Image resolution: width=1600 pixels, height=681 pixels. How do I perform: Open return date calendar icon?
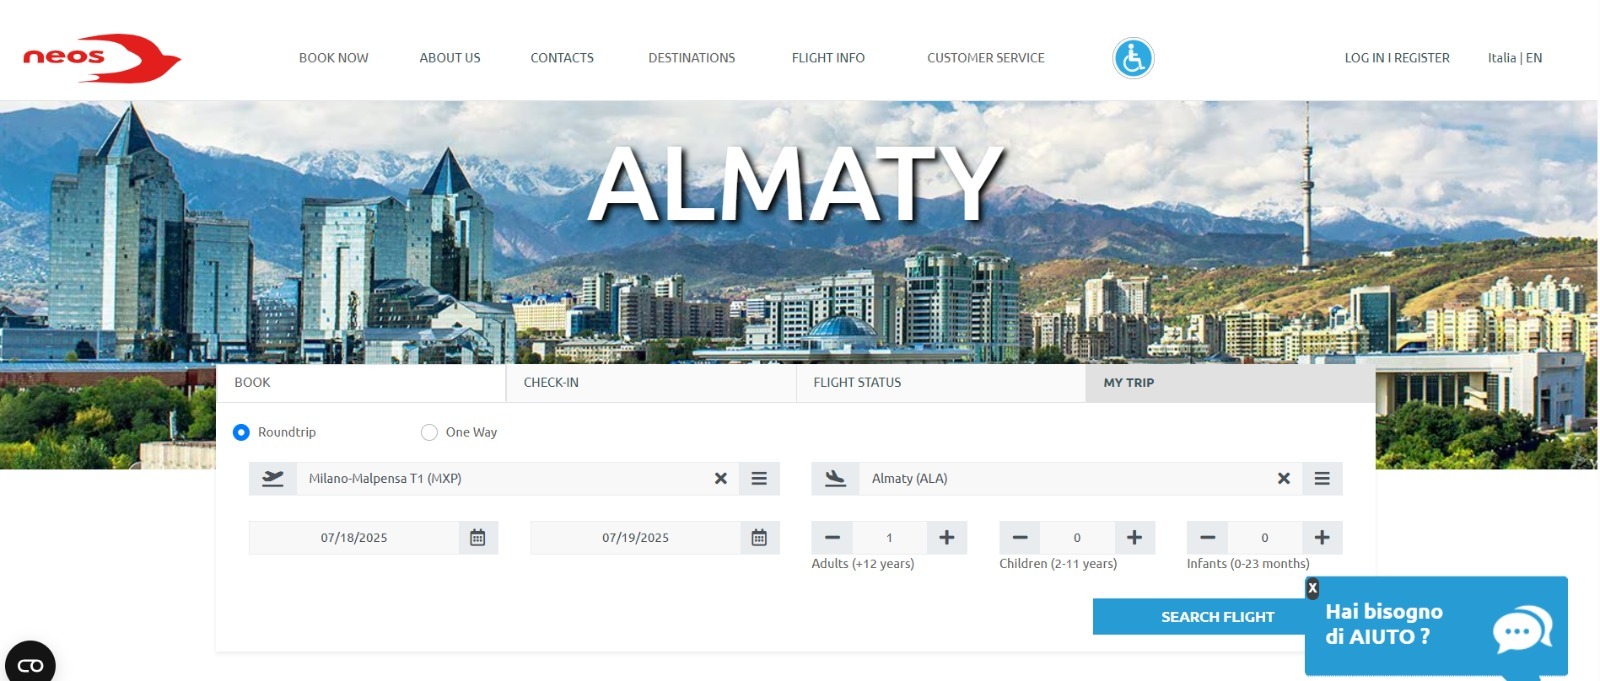pyautogui.click(x=759, y=538)
